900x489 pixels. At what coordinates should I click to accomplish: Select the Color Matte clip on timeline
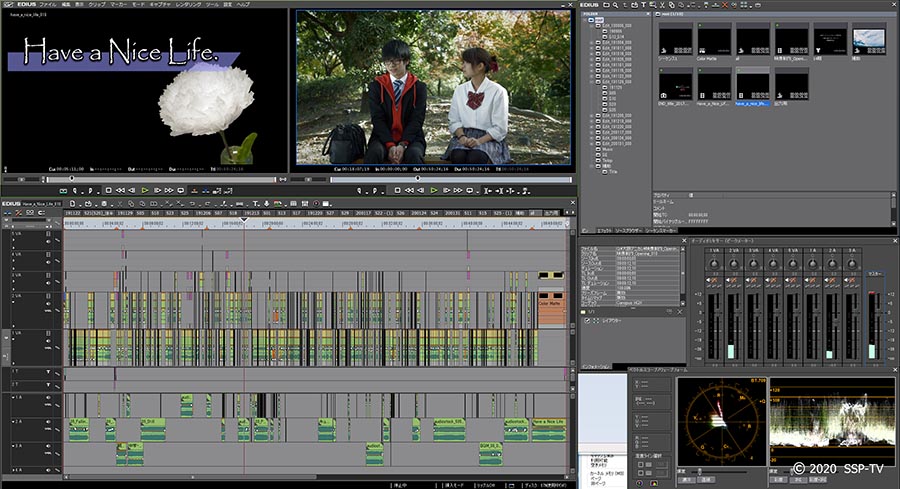pyautogui.click(x=551, y=309)
